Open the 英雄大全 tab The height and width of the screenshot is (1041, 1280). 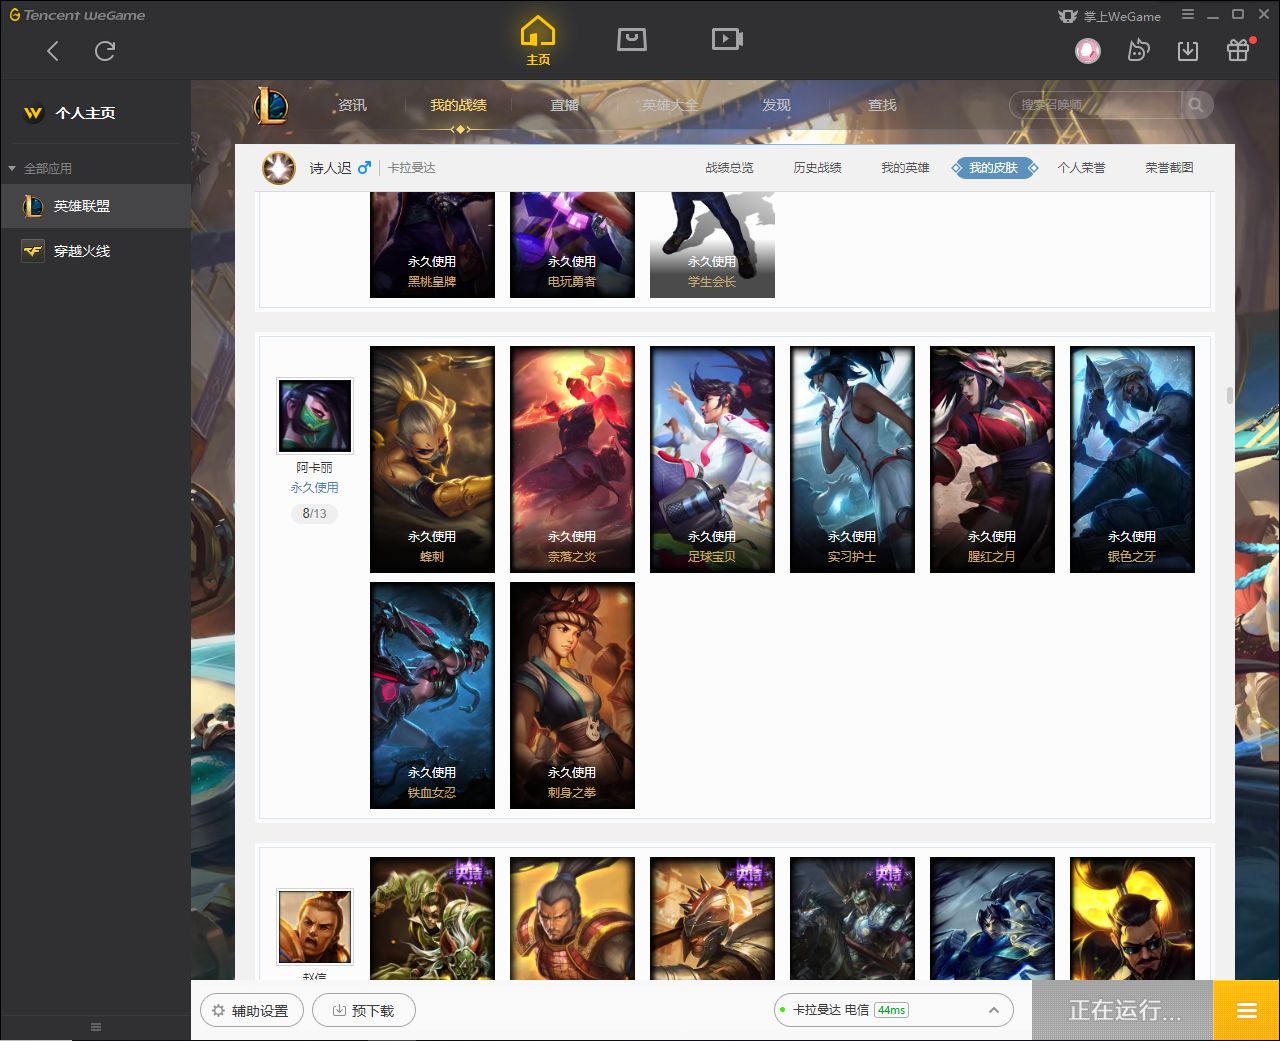pos(670,105)
